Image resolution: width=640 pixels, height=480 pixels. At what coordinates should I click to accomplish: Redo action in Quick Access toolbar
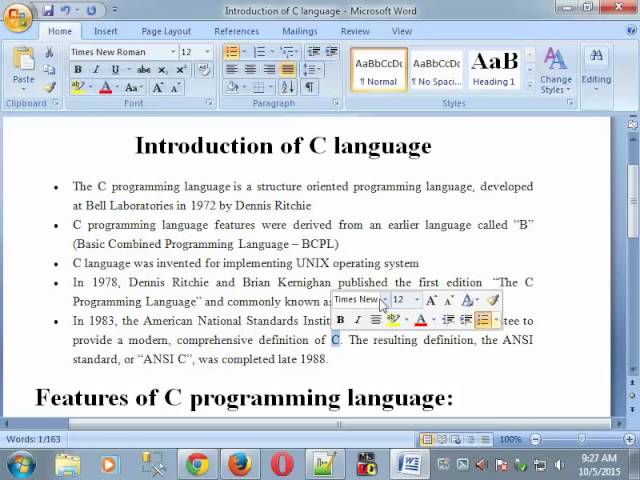click(91, 10)
